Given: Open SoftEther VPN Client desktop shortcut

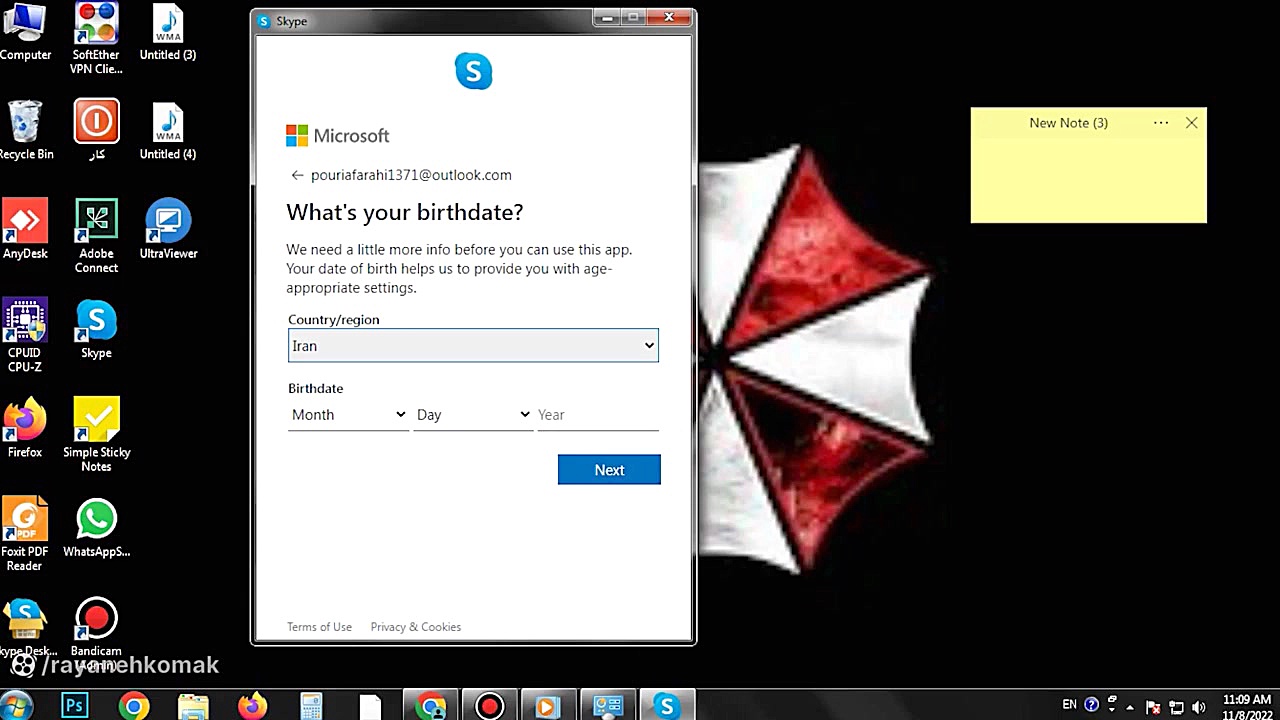Looking at the screenshot, I should point(96,39).
